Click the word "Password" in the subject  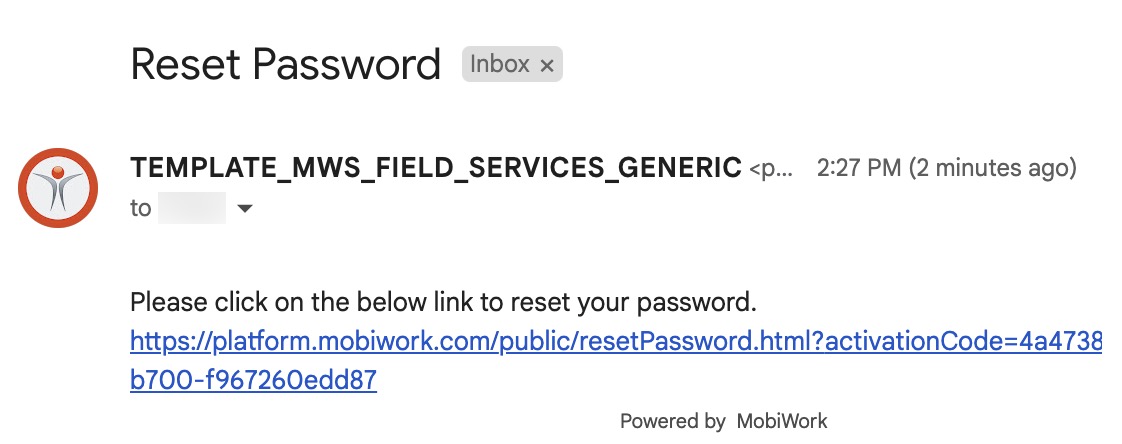click(x=347, y=65)
